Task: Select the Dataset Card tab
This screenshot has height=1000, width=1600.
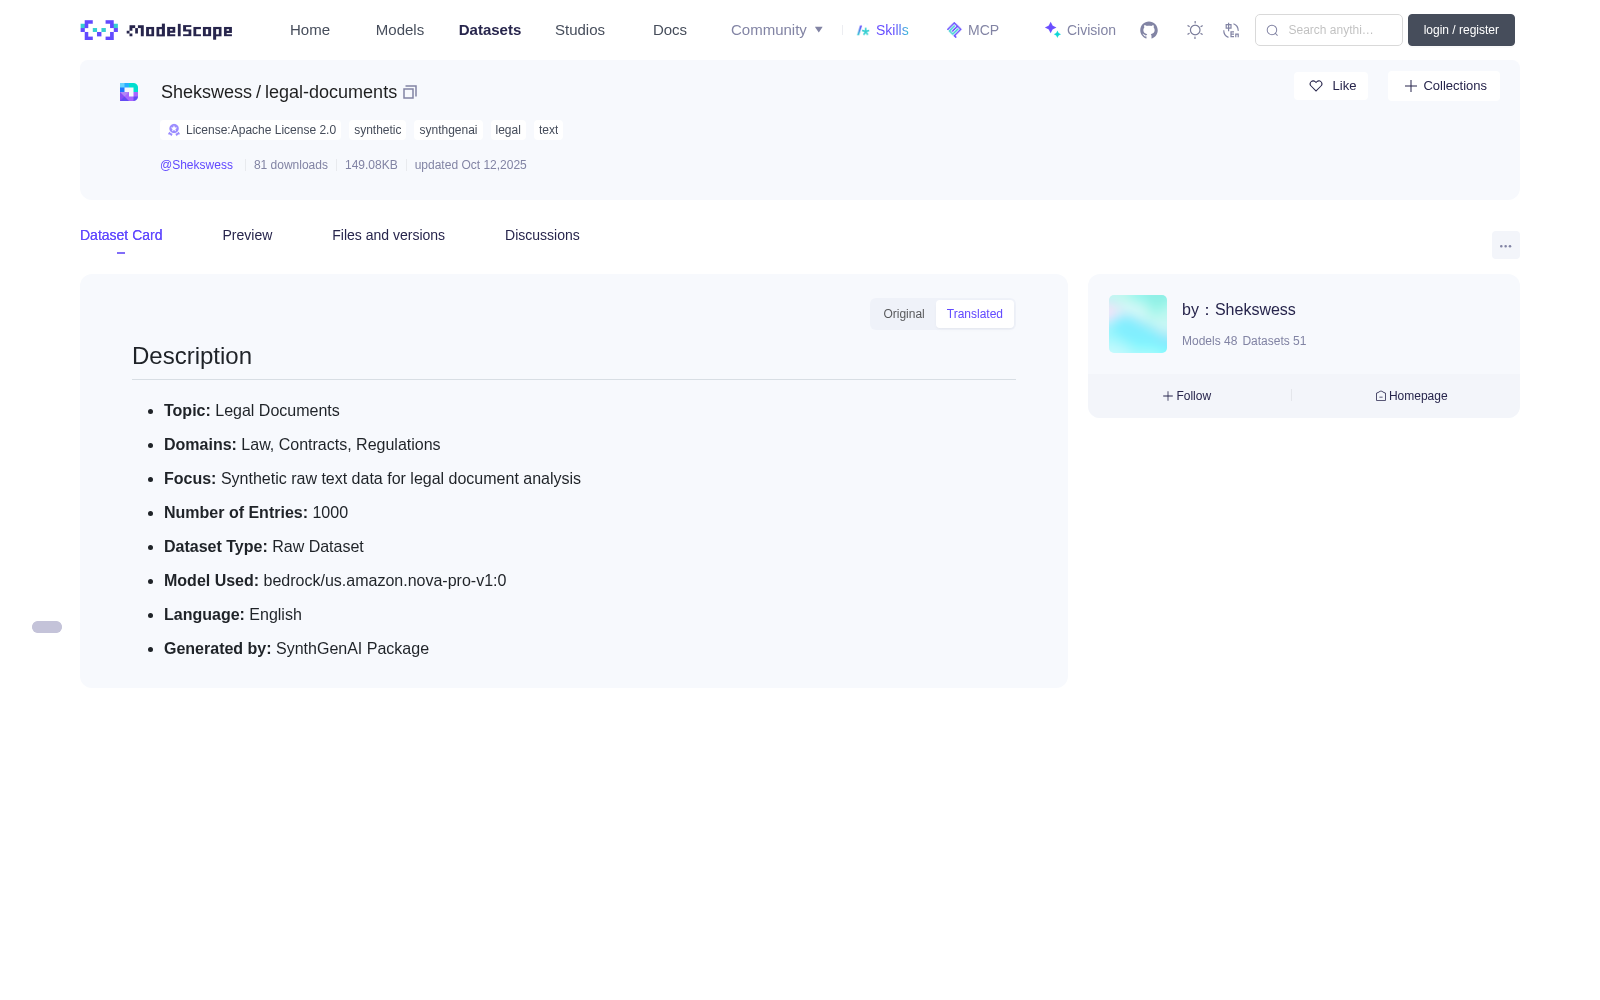Action: [x=121, y=235]
